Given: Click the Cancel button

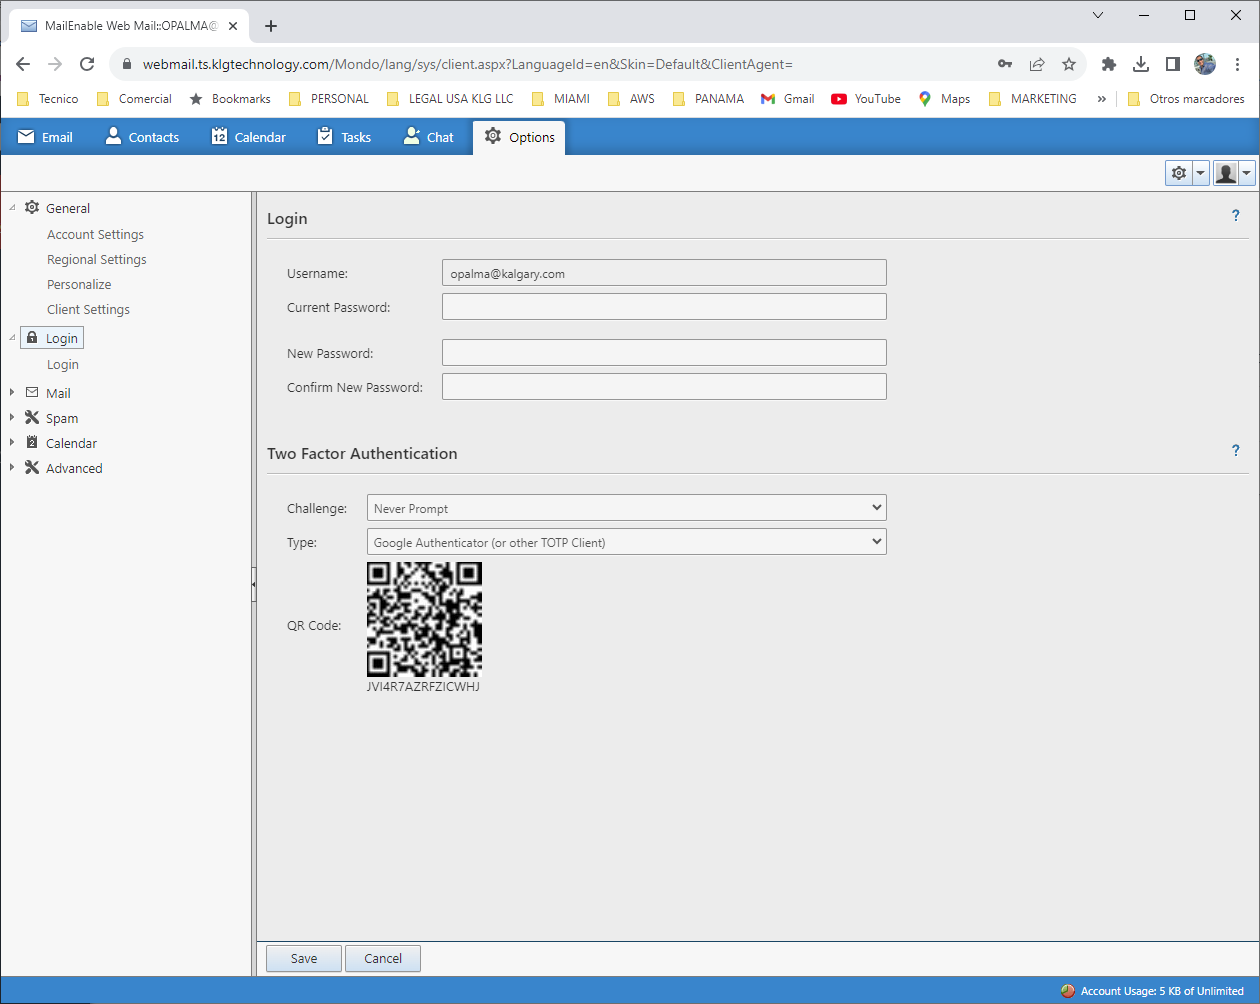Looking at the screenshot, I should (x=383, y=958).
